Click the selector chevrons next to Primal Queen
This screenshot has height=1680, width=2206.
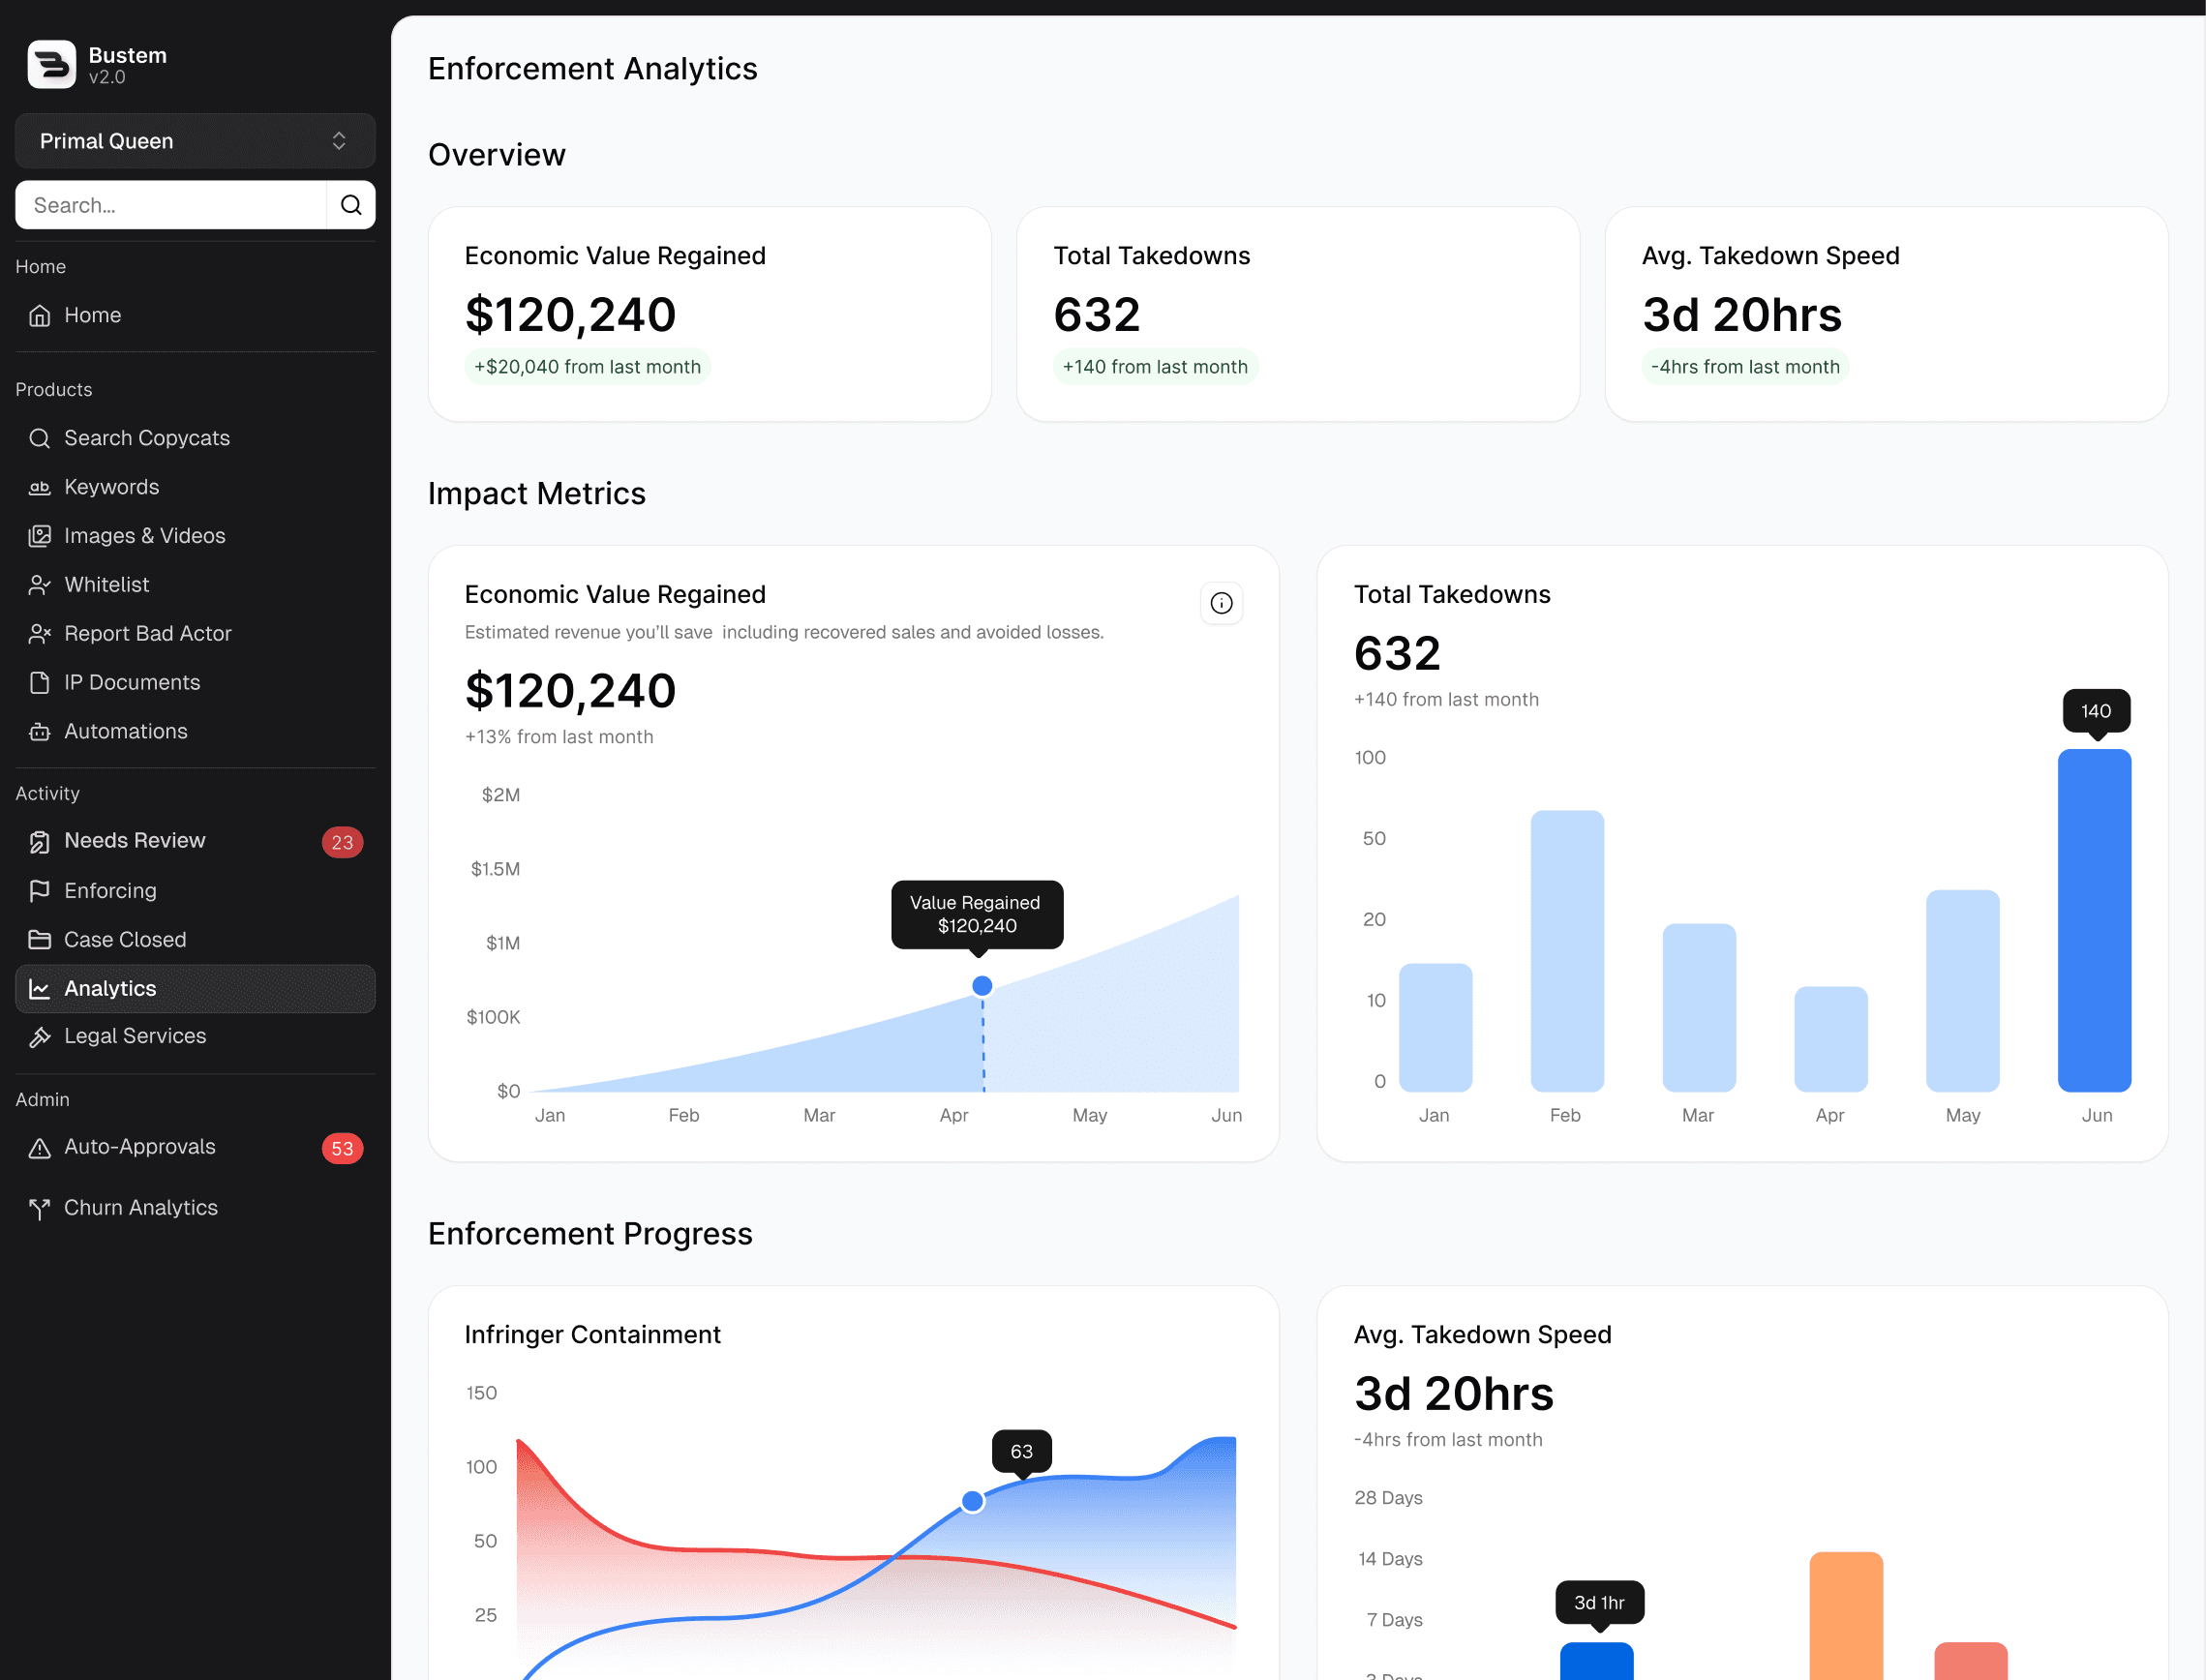339,141
